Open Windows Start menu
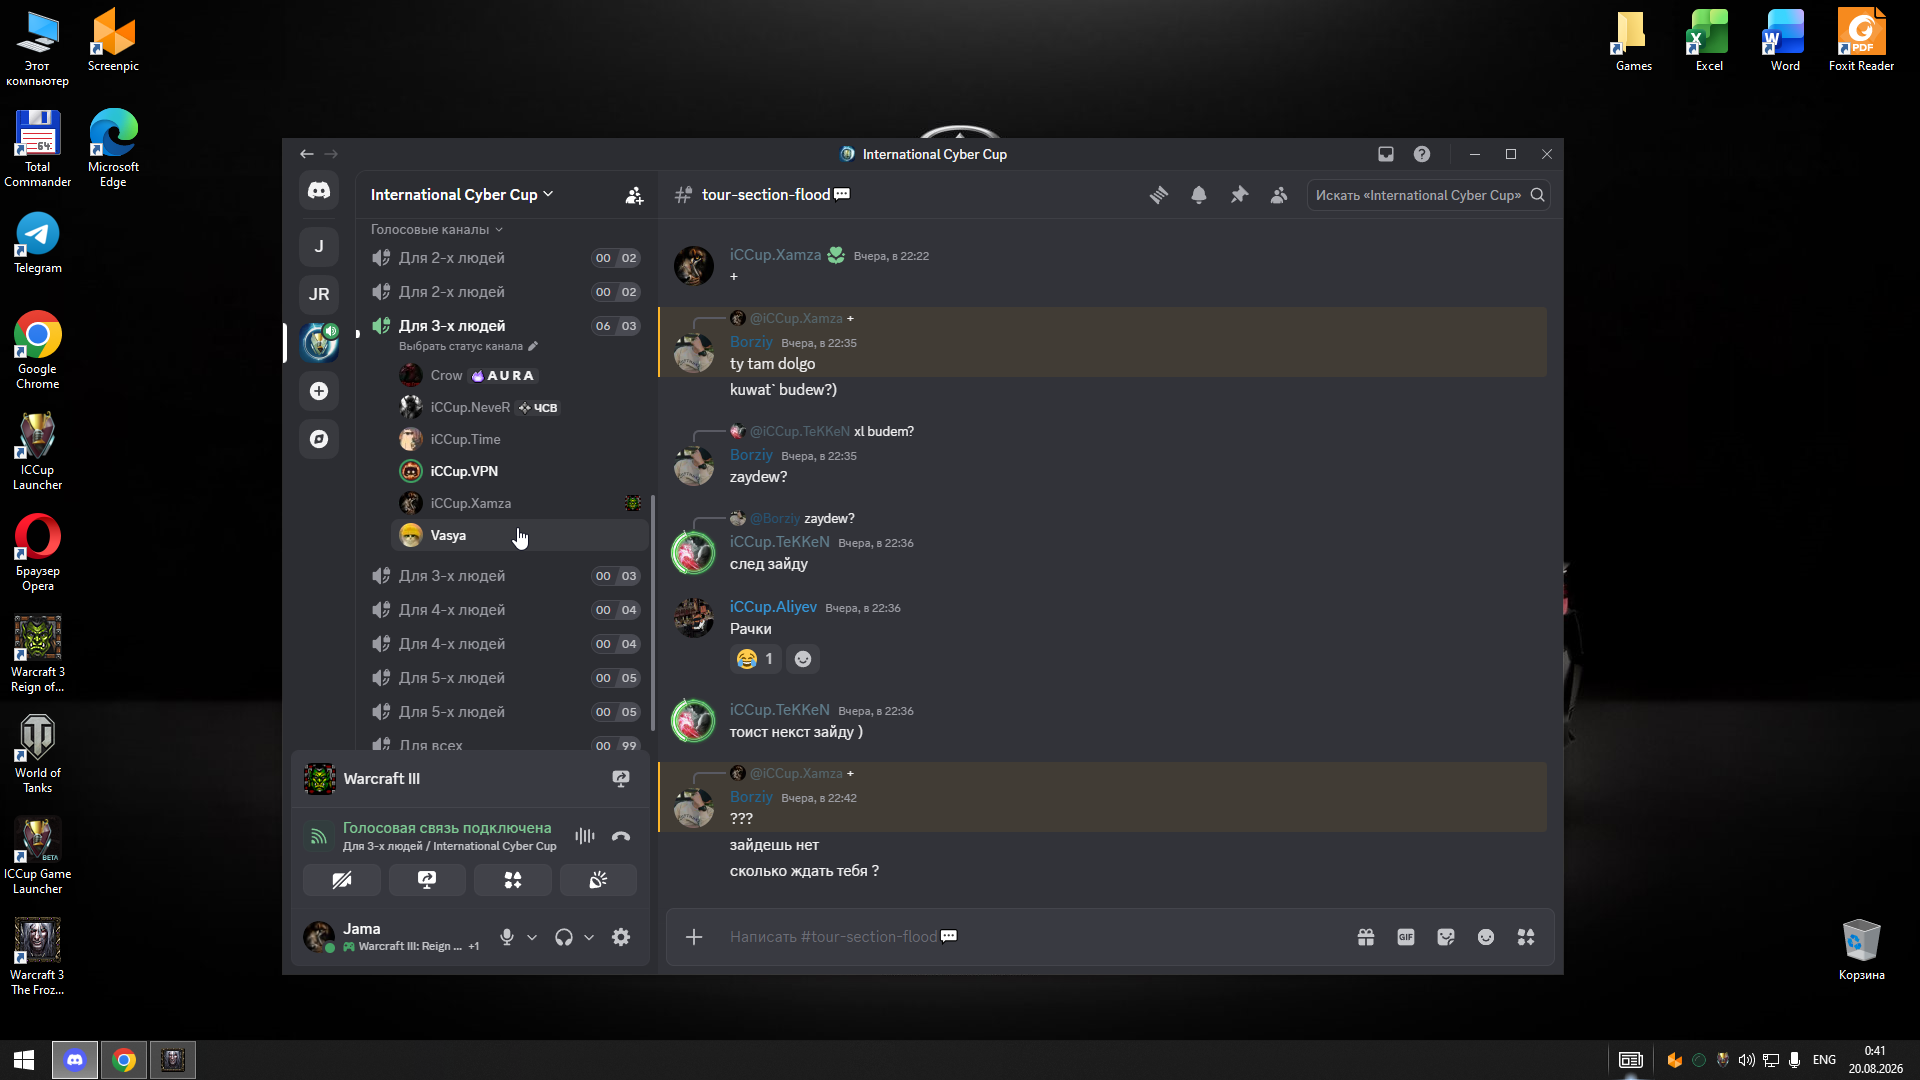Image resolution: width=1920 pixels, height=1080 pixels. point(24,1060)
